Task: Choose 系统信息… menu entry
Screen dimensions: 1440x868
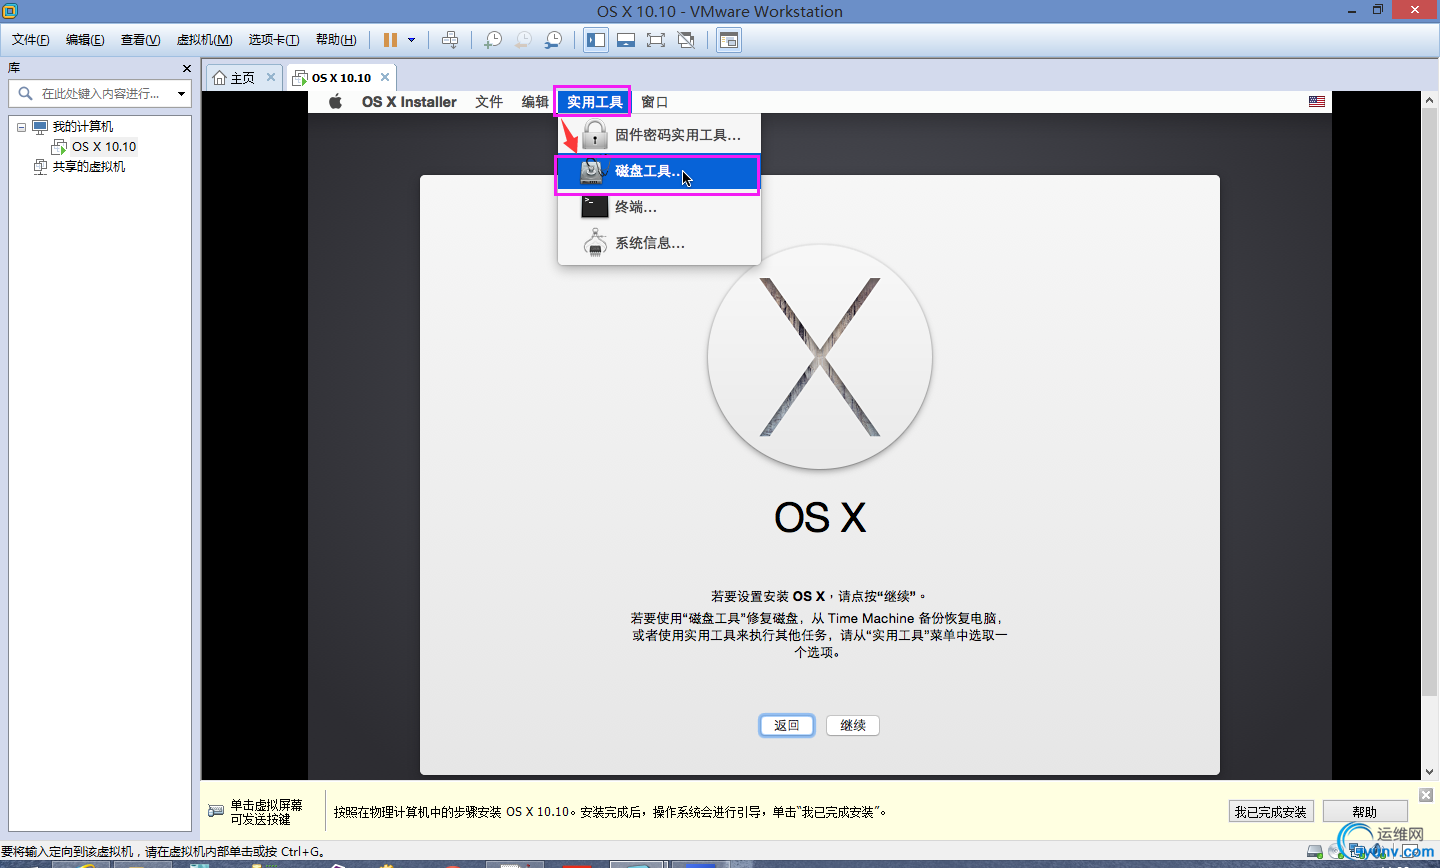Action: (x=659, y=243)
